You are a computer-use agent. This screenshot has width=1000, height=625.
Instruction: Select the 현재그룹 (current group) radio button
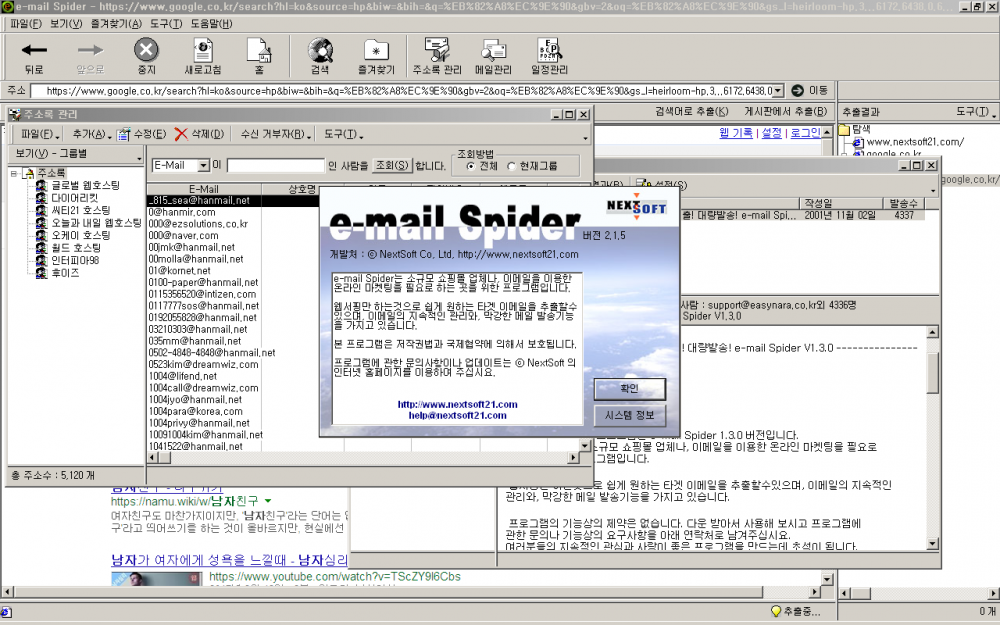[512, 166]
